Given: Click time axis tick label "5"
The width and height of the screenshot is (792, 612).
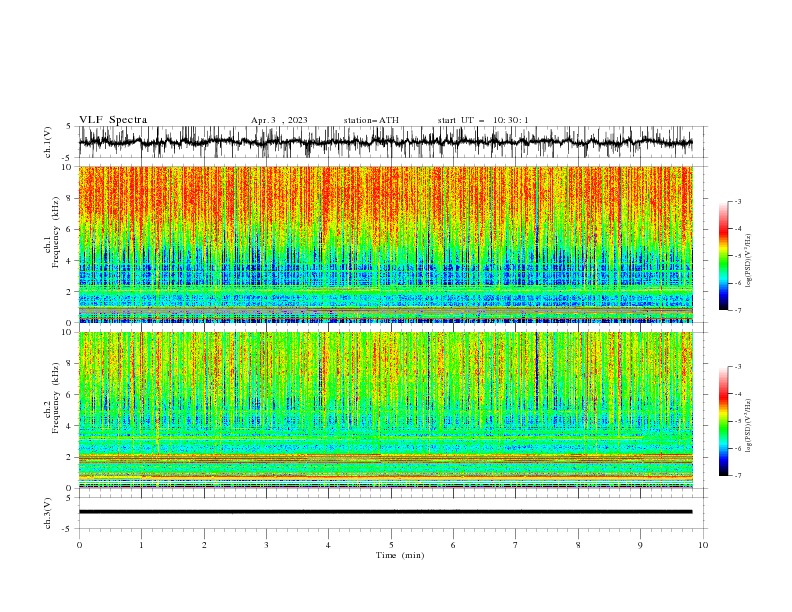Looking at the screenshot, I should [391, 545].
